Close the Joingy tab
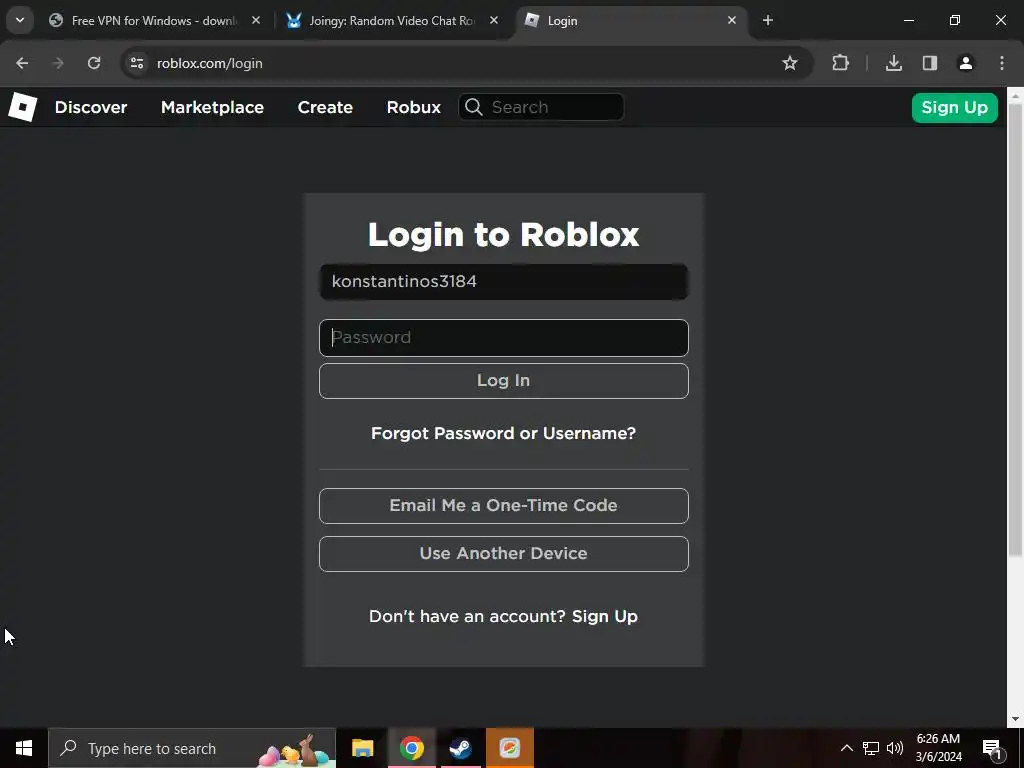Viewport: 1024px width, 768px height. click(494, 21)
